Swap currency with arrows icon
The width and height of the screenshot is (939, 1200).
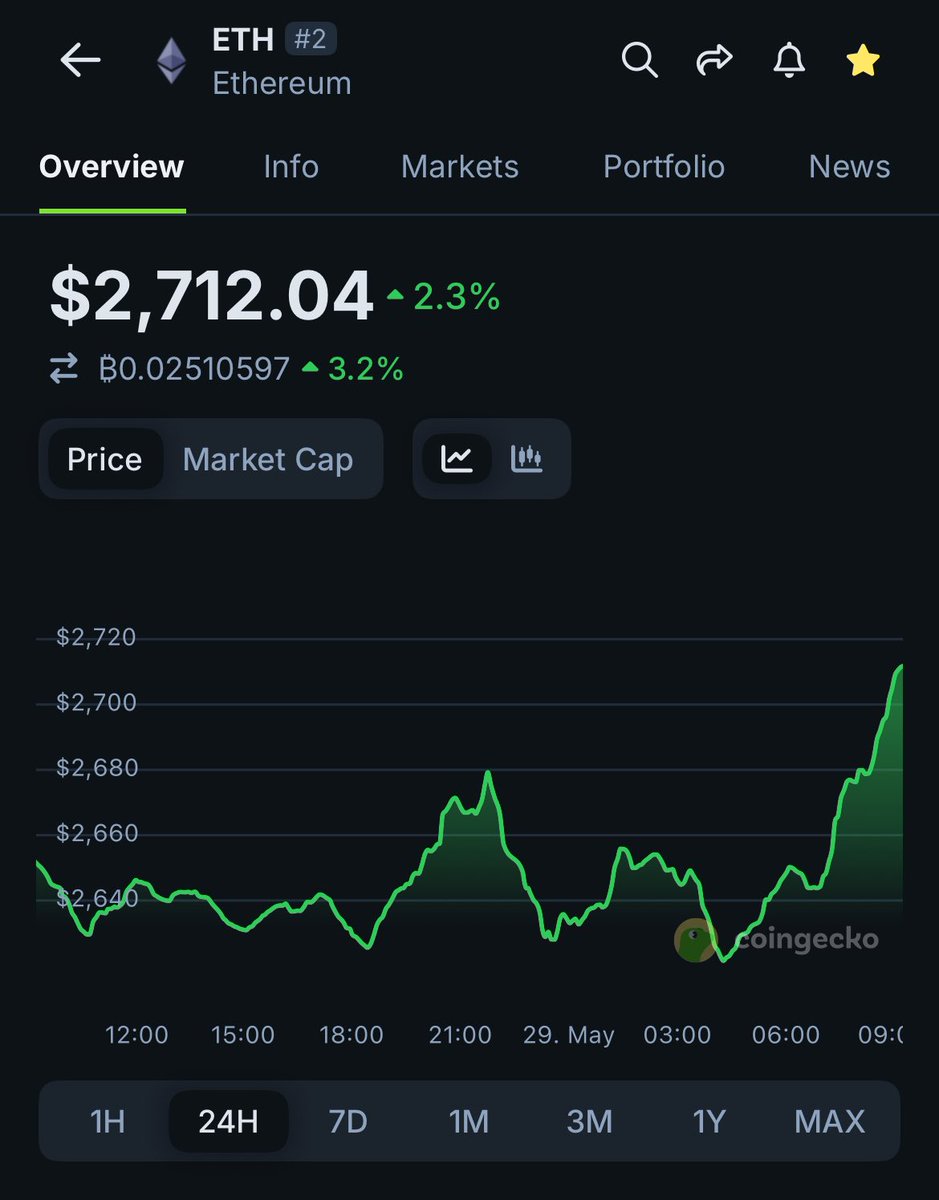pos(64,370)
